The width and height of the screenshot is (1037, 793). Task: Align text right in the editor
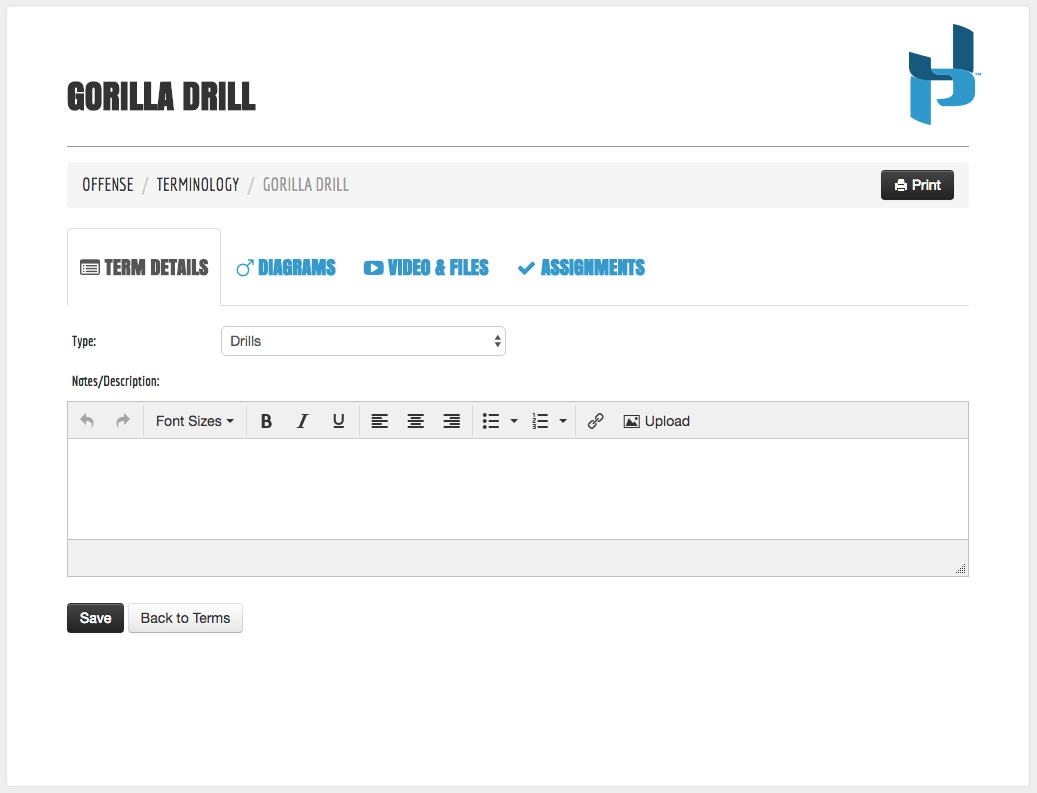pos(452,421)
